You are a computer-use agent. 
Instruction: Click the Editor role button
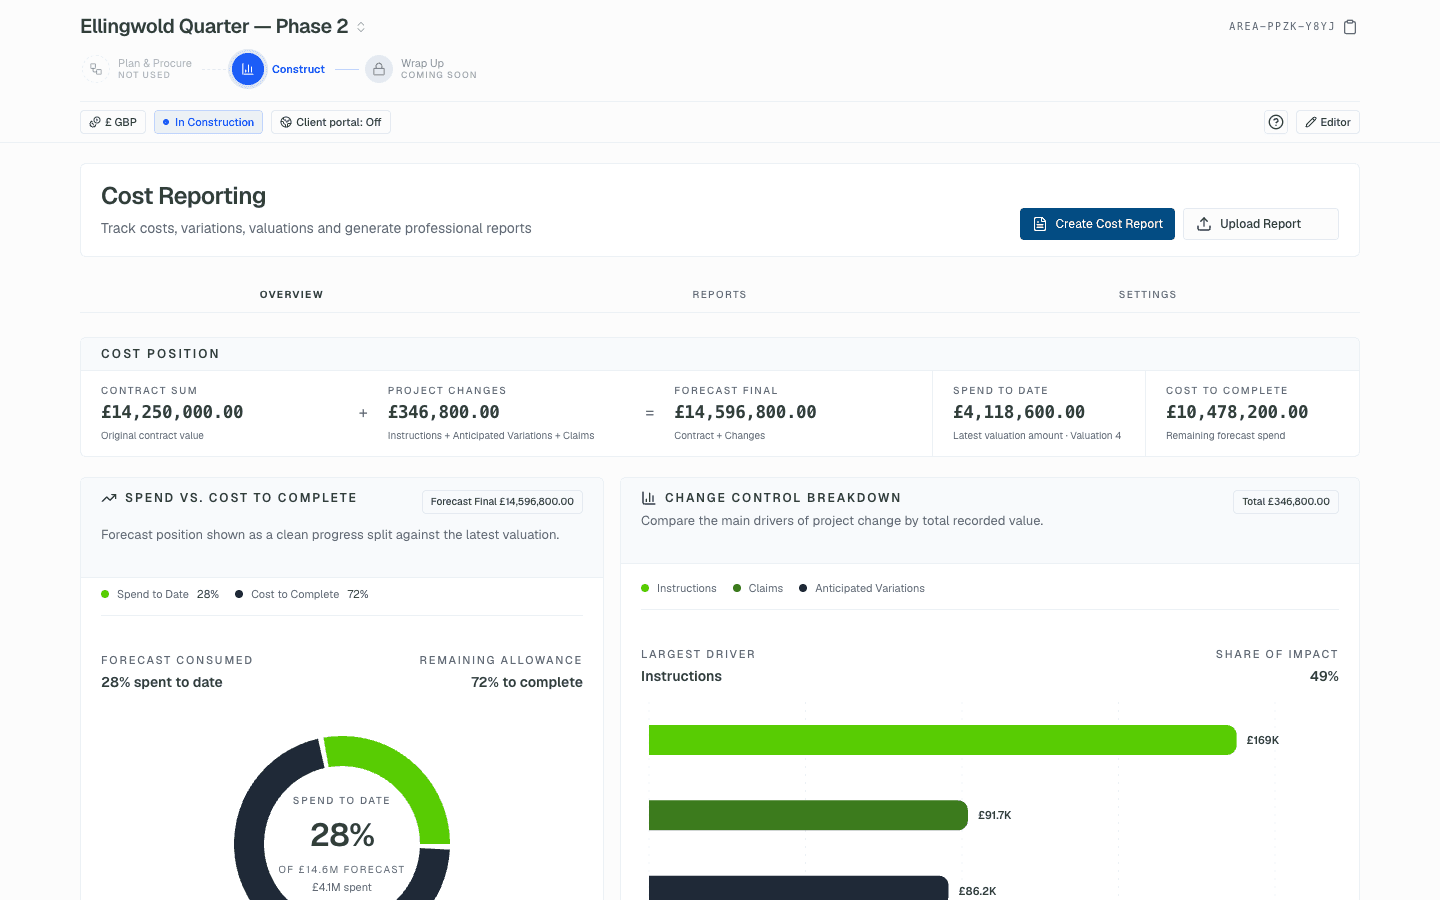coord(1328,122)
